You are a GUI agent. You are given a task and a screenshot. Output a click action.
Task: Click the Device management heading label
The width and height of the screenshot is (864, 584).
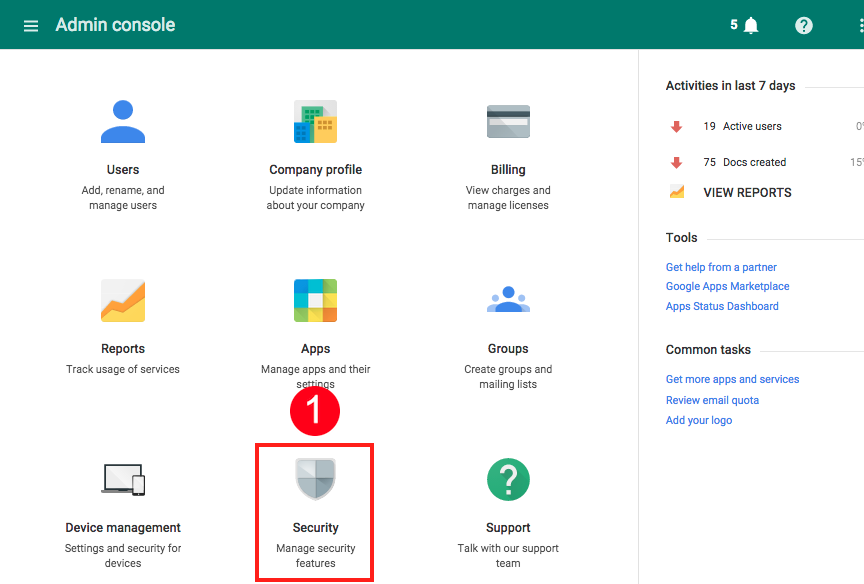123,528
